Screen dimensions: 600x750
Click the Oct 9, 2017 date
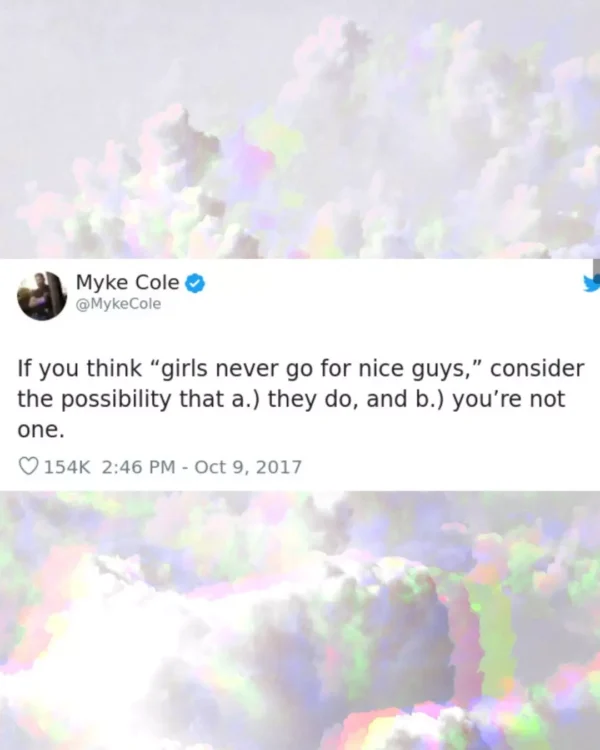click(248, 466)
